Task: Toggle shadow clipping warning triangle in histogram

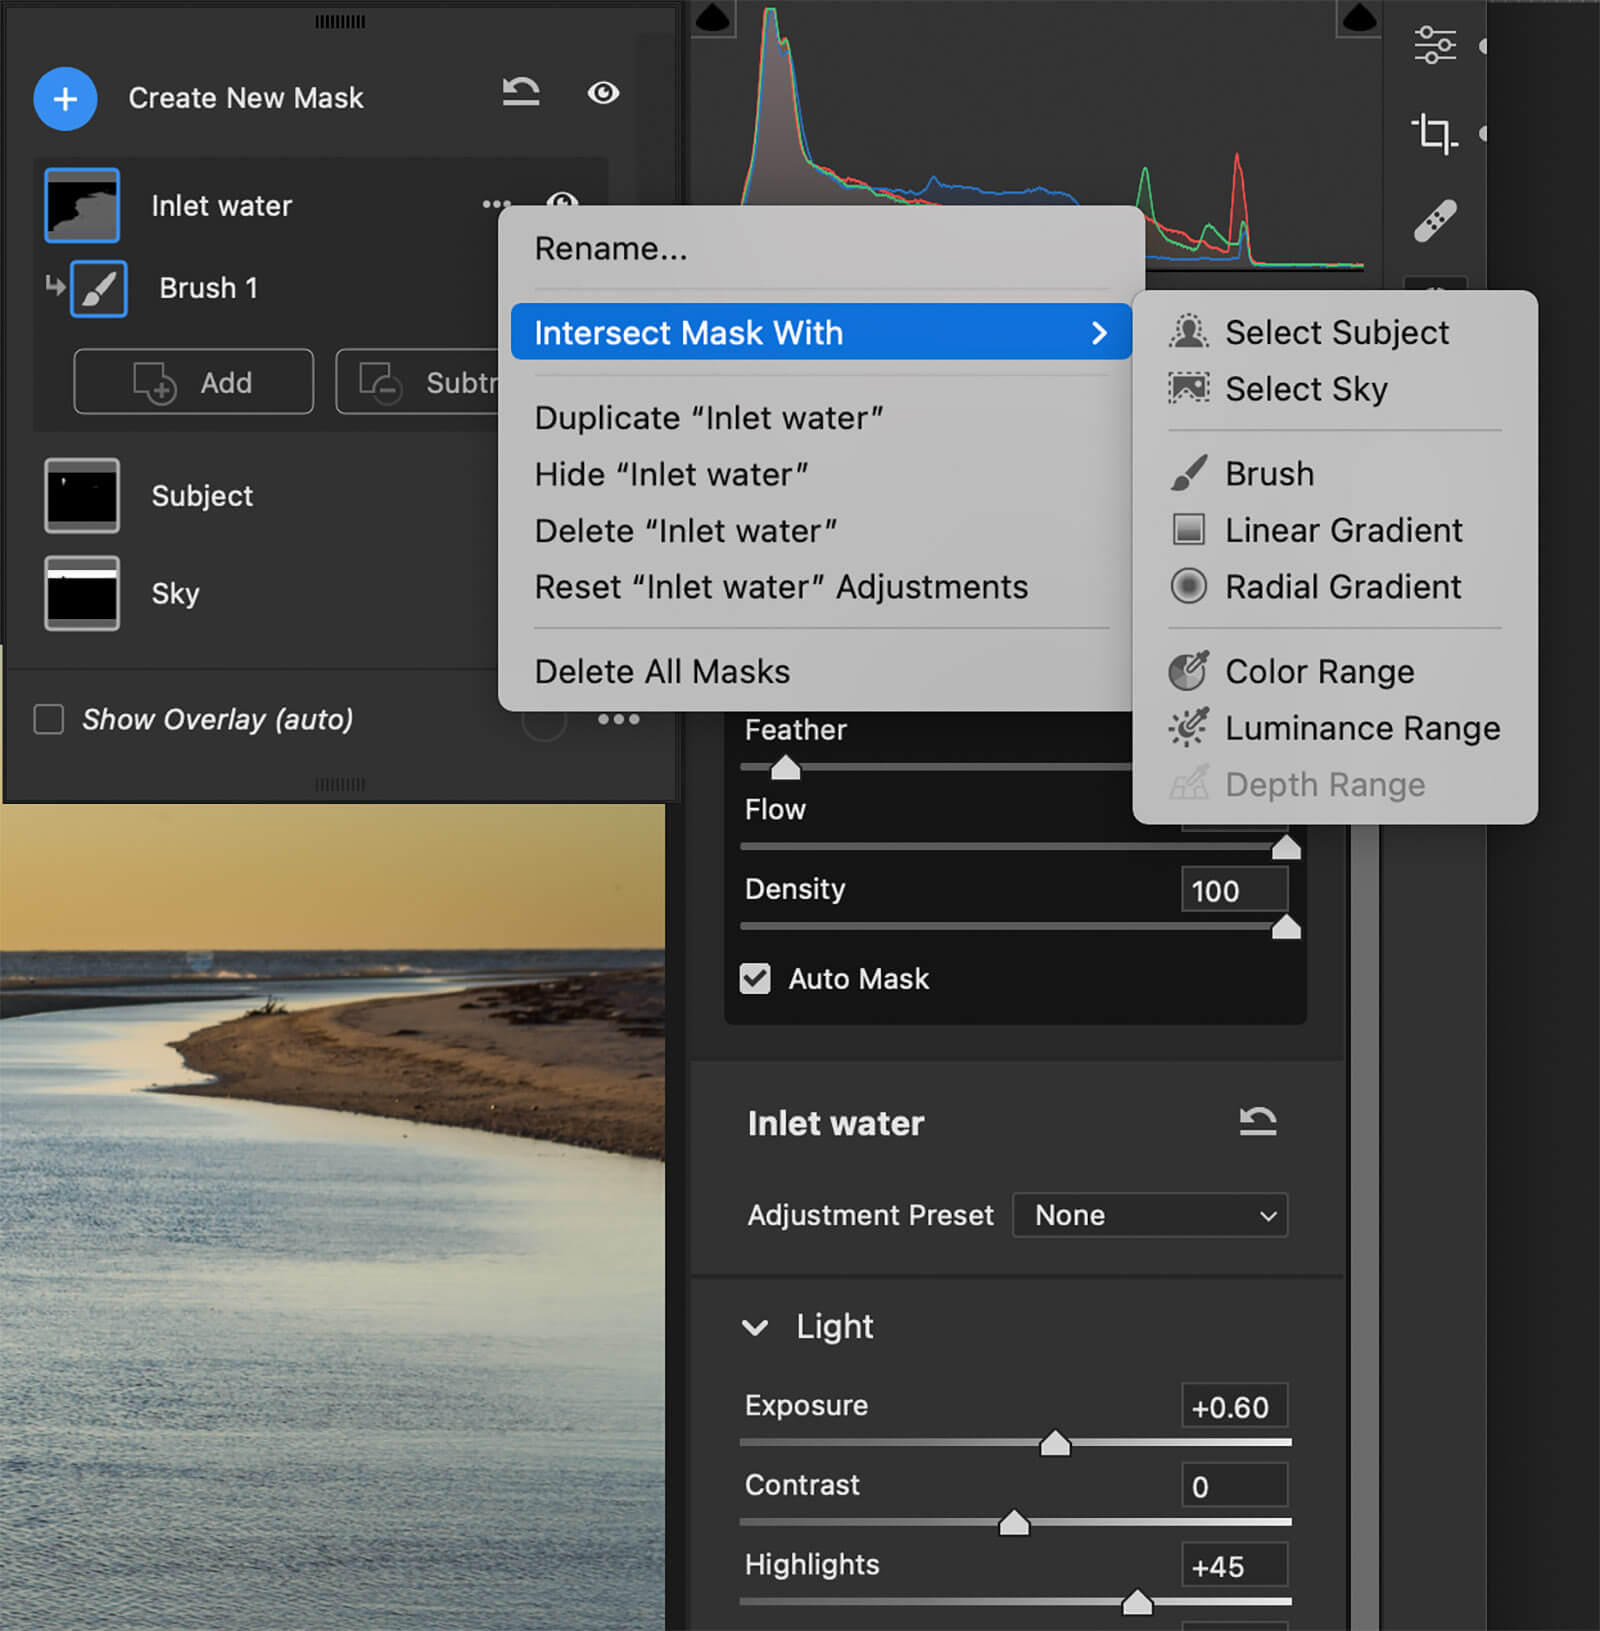Action: pyautogui.click(x=713, y=18)
